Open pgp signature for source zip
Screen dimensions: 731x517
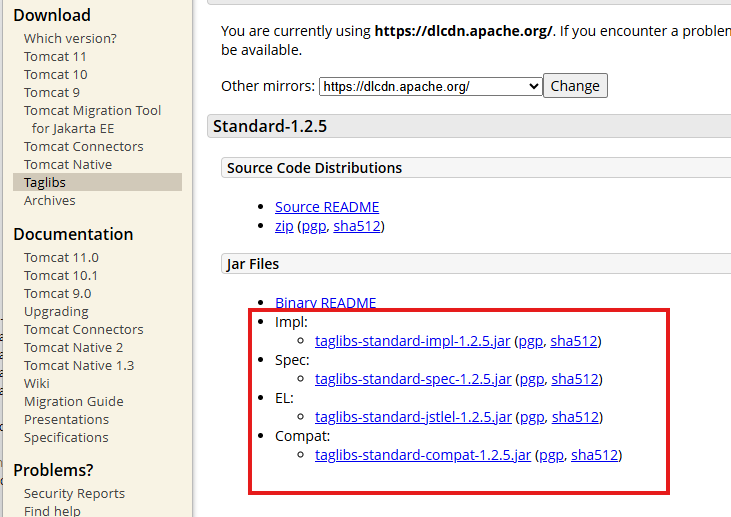[314, 226]
